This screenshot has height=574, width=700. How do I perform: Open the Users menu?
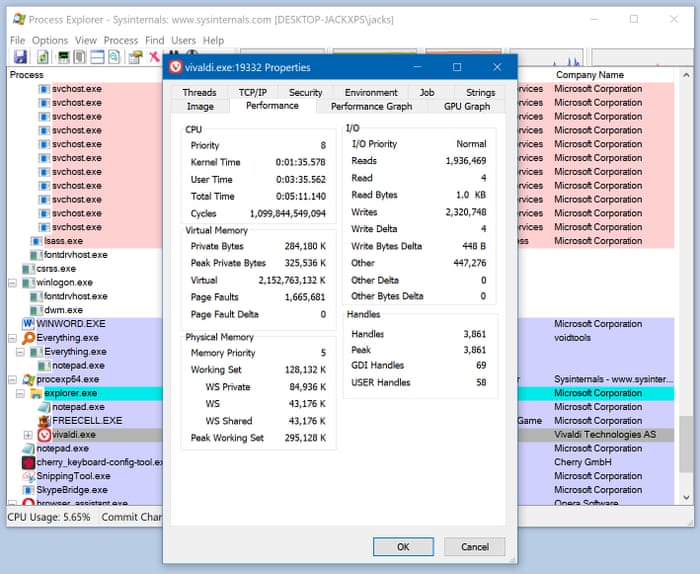(x=183, y=40)
